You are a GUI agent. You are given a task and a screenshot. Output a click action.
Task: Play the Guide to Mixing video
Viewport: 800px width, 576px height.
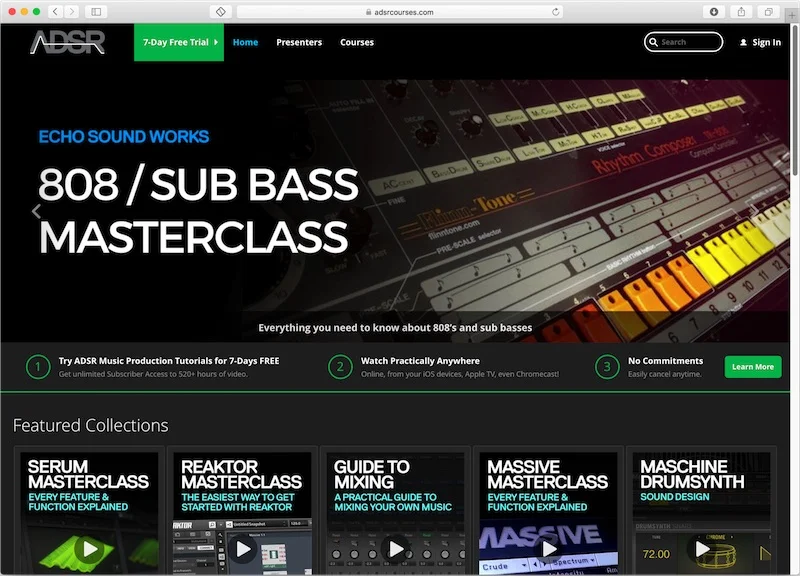(396, 549)
